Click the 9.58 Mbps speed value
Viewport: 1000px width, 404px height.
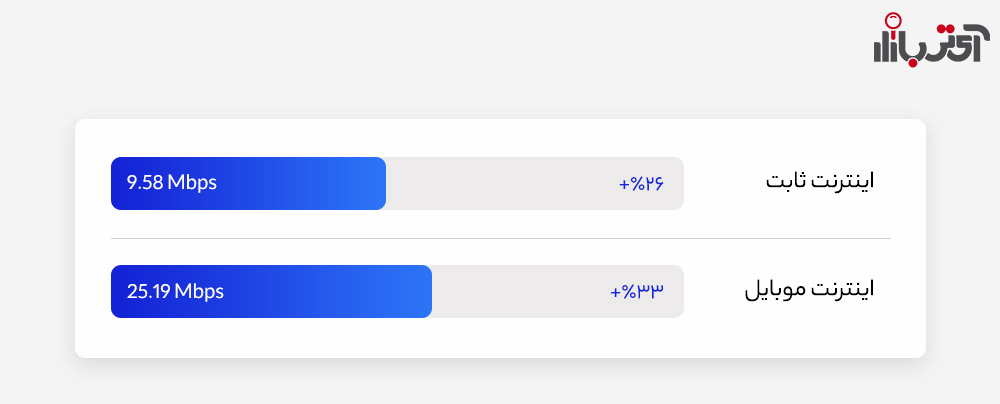click(x=172, y=183)
